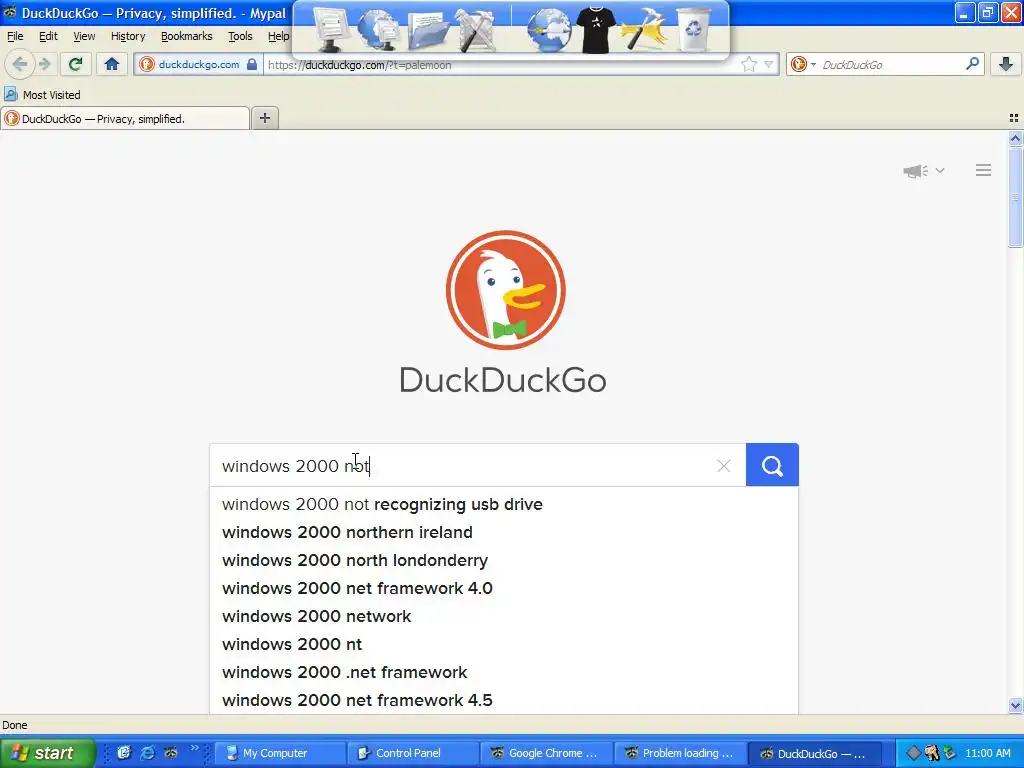The image size is (1024, 768).
Task: Launch Internet Explorer from quick launch
Action: (148, 753)
